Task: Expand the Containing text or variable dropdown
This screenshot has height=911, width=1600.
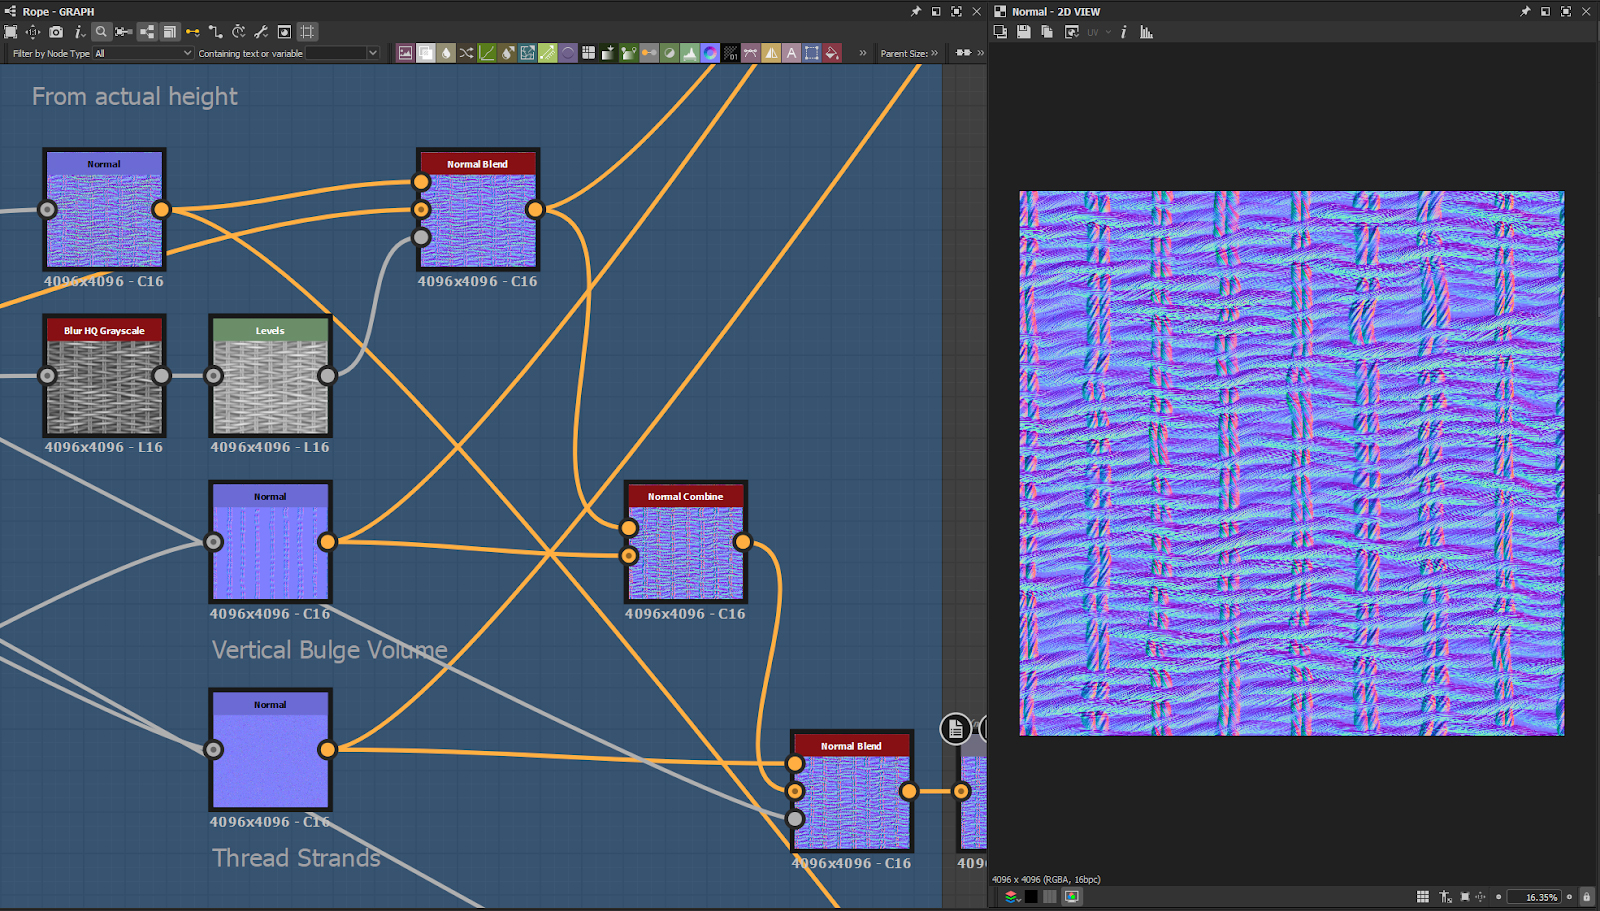Action: pyautogui.click(x=372, y=53)
